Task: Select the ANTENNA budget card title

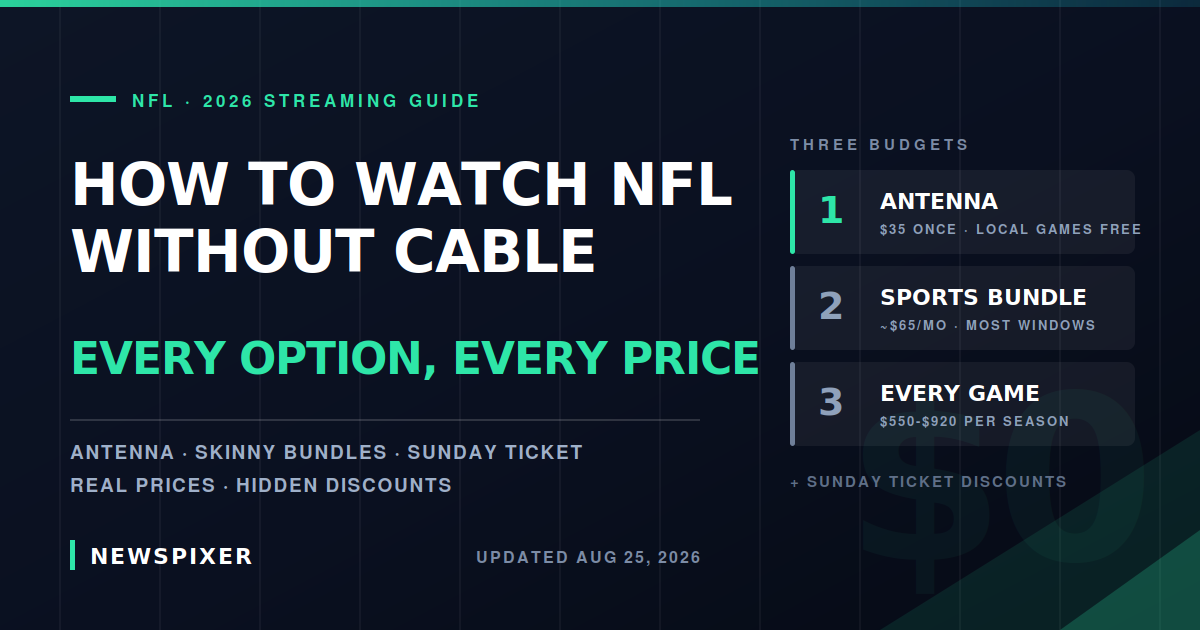Action: [939, 202]
